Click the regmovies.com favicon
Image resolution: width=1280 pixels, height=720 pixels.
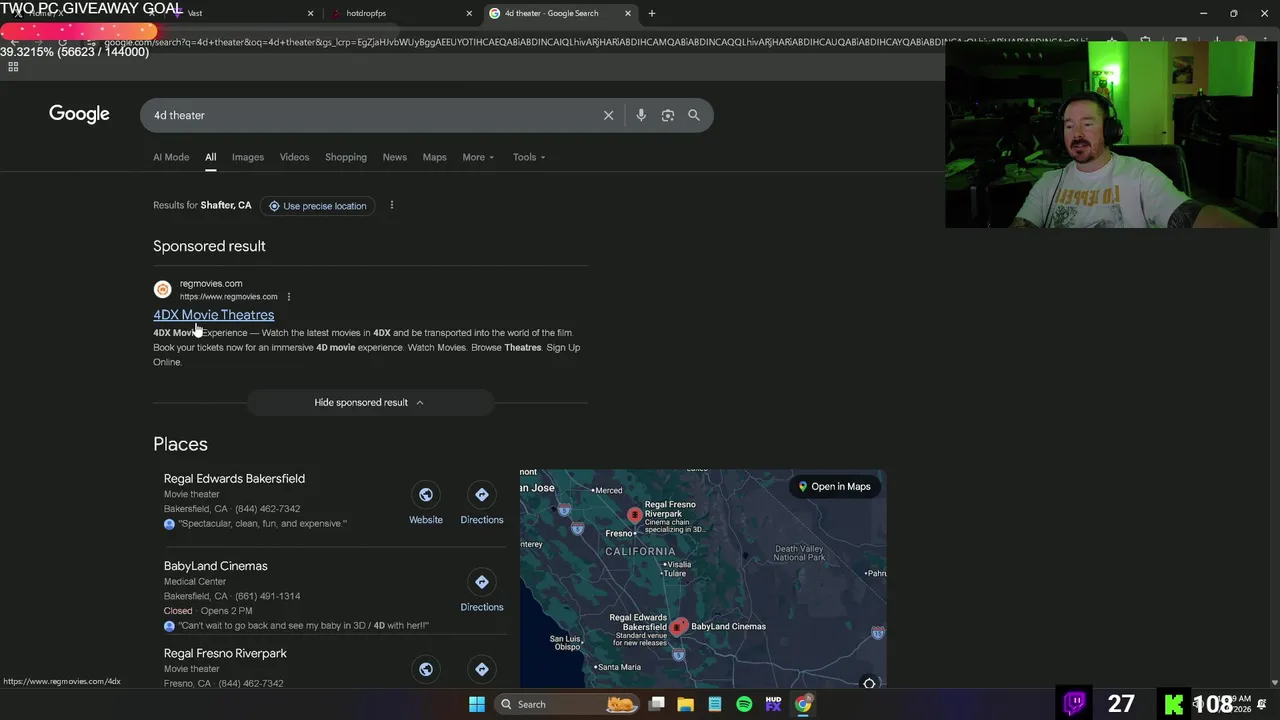(162, 290)
